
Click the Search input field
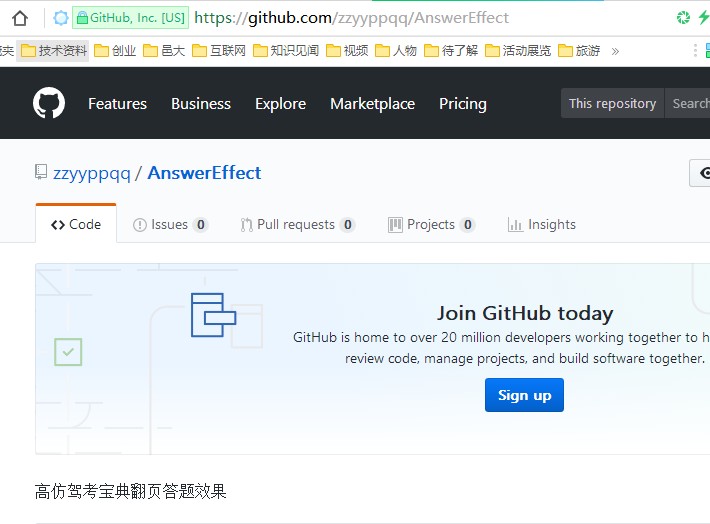coord(687,103)
